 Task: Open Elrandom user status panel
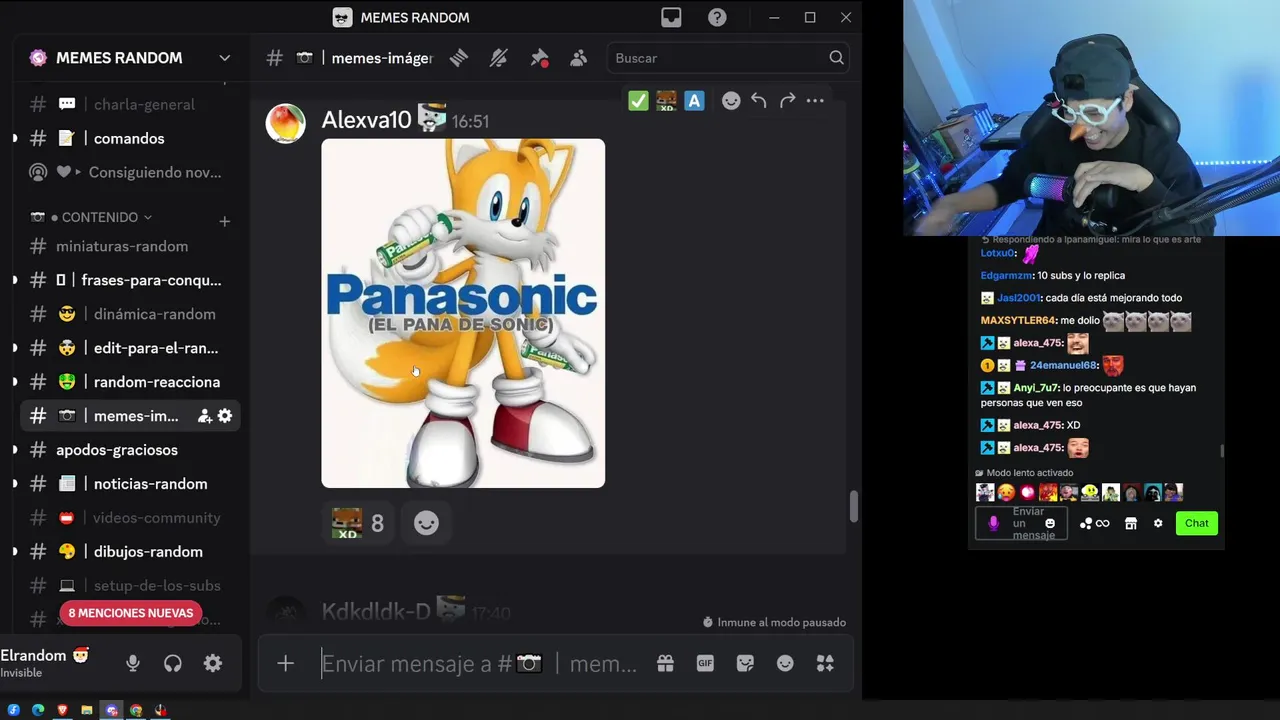coord(45,663)
